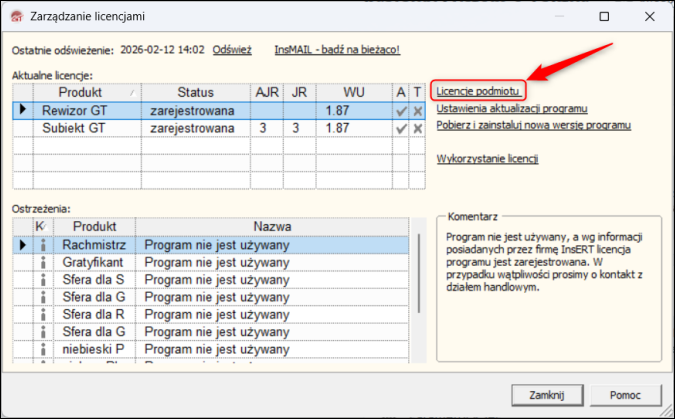Click the info icon in Gratyfikant row
Image resolution: width=675 pixels, height=419 pixels.
(x=43, y=263)
